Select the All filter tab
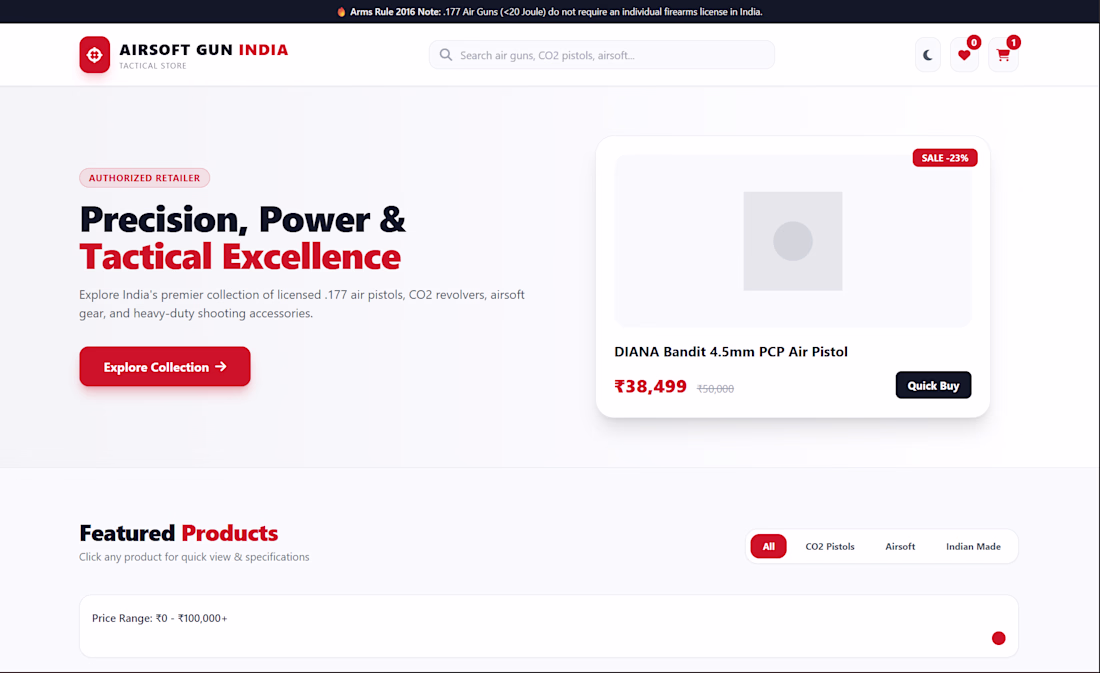The width and height of the screenshot is (1100, 673). tap(768, 546)
